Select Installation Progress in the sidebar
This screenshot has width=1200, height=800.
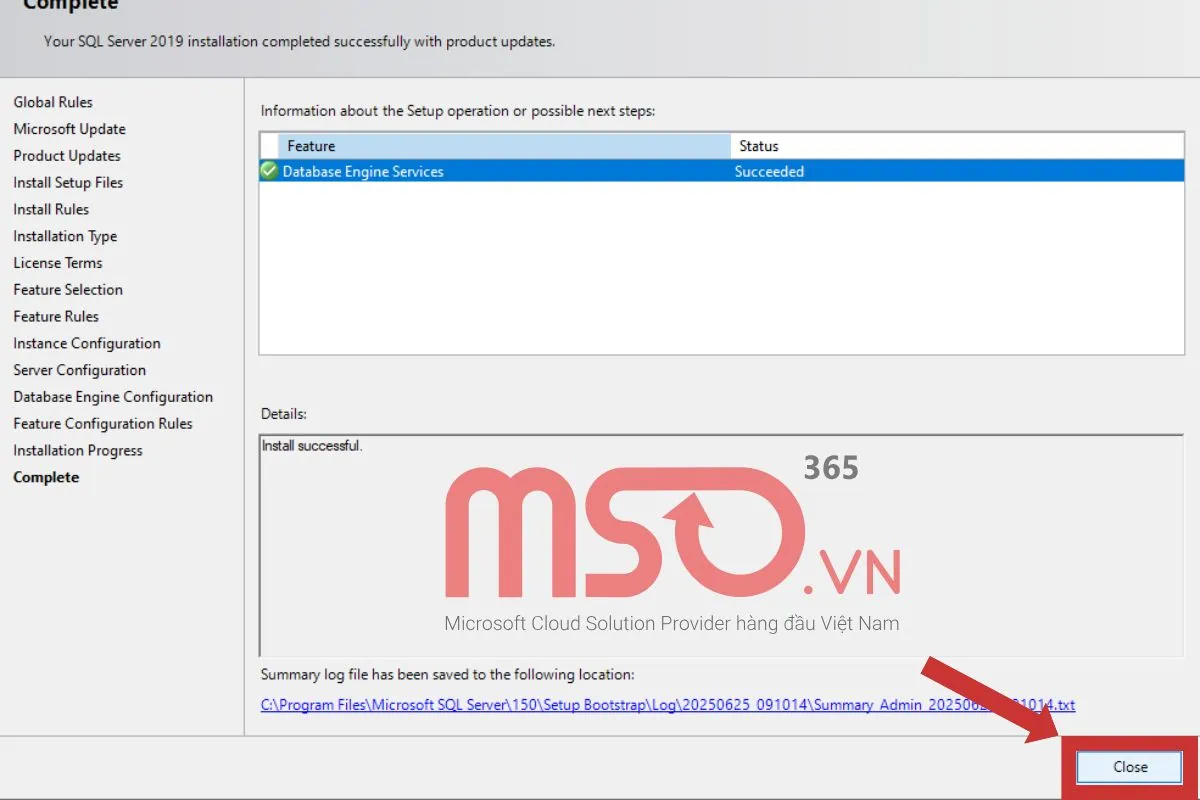point(78,450)
